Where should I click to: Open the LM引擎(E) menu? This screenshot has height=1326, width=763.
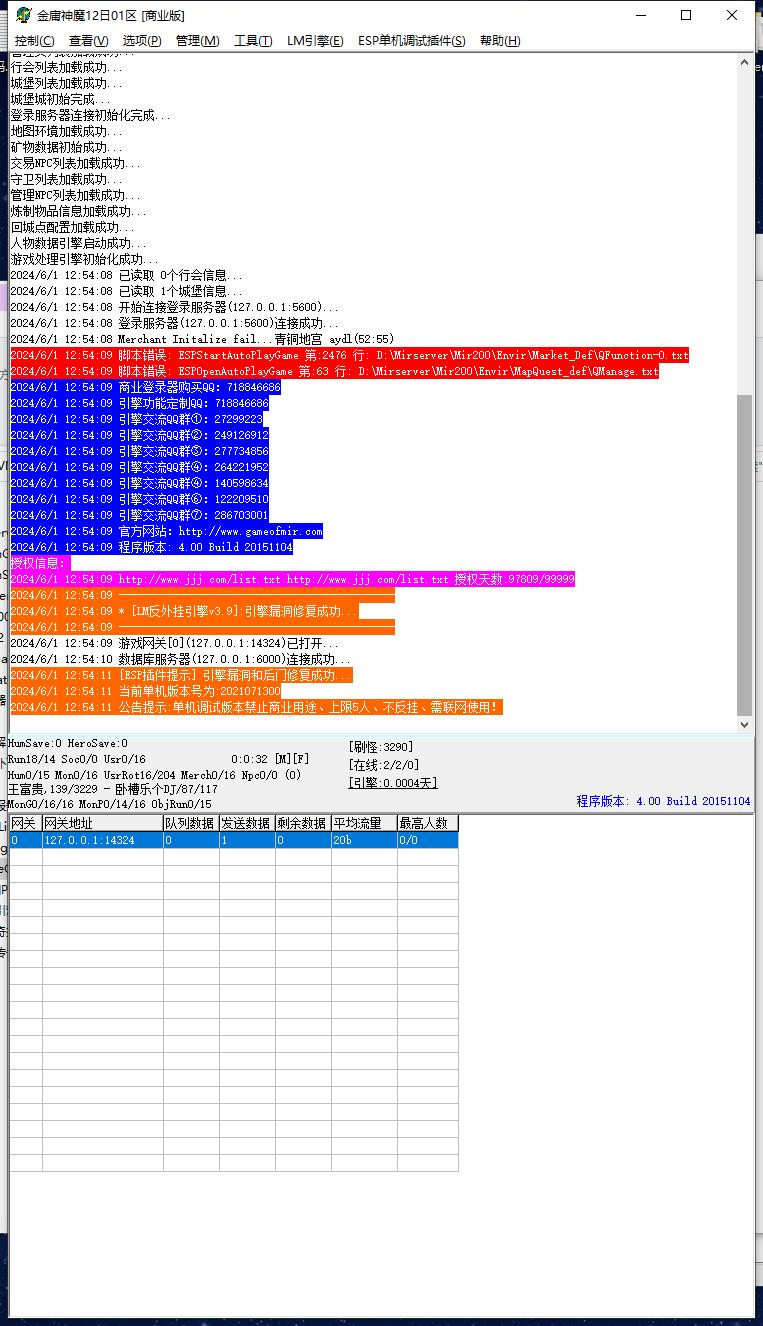coord(315,41)
